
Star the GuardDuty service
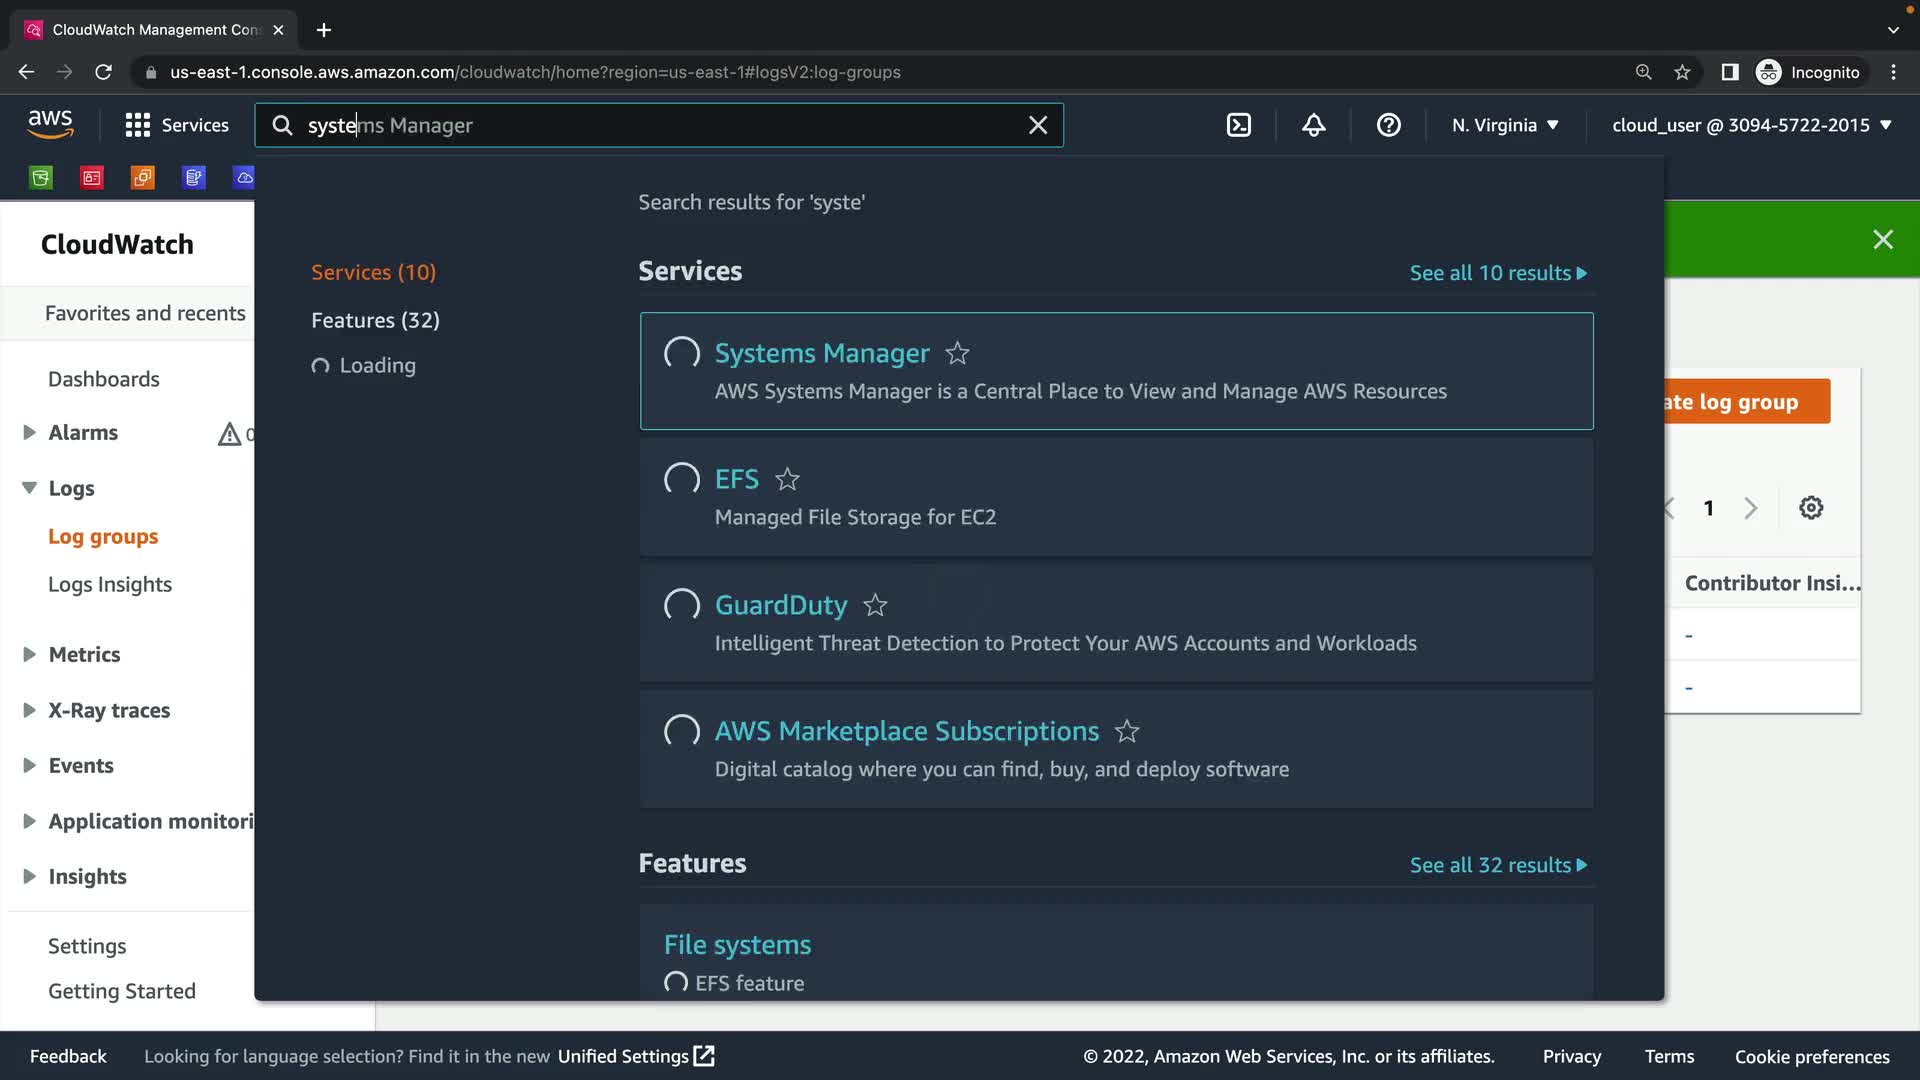[x=875, y=605]
